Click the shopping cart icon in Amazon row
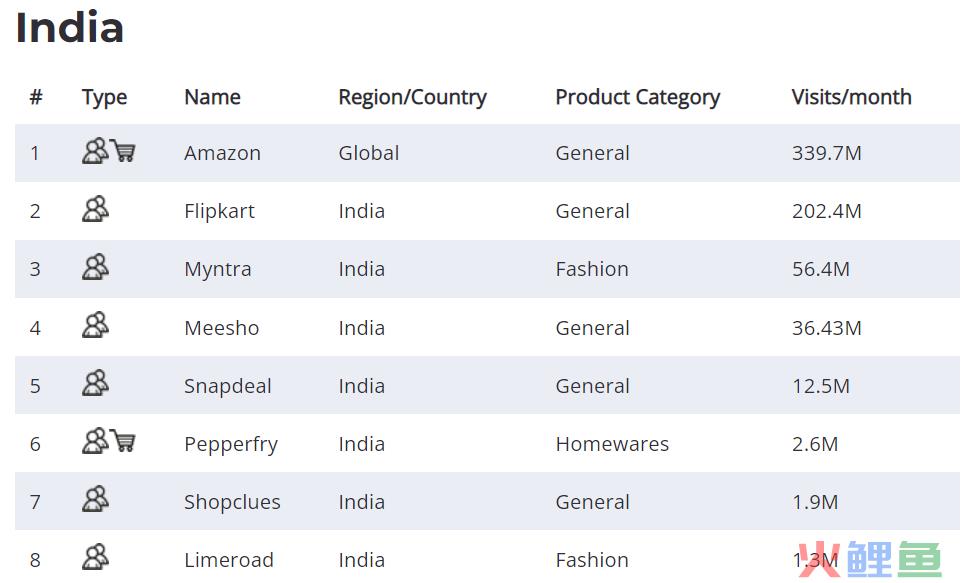Viewport: 966px width, 583px height. coord(123,150)
